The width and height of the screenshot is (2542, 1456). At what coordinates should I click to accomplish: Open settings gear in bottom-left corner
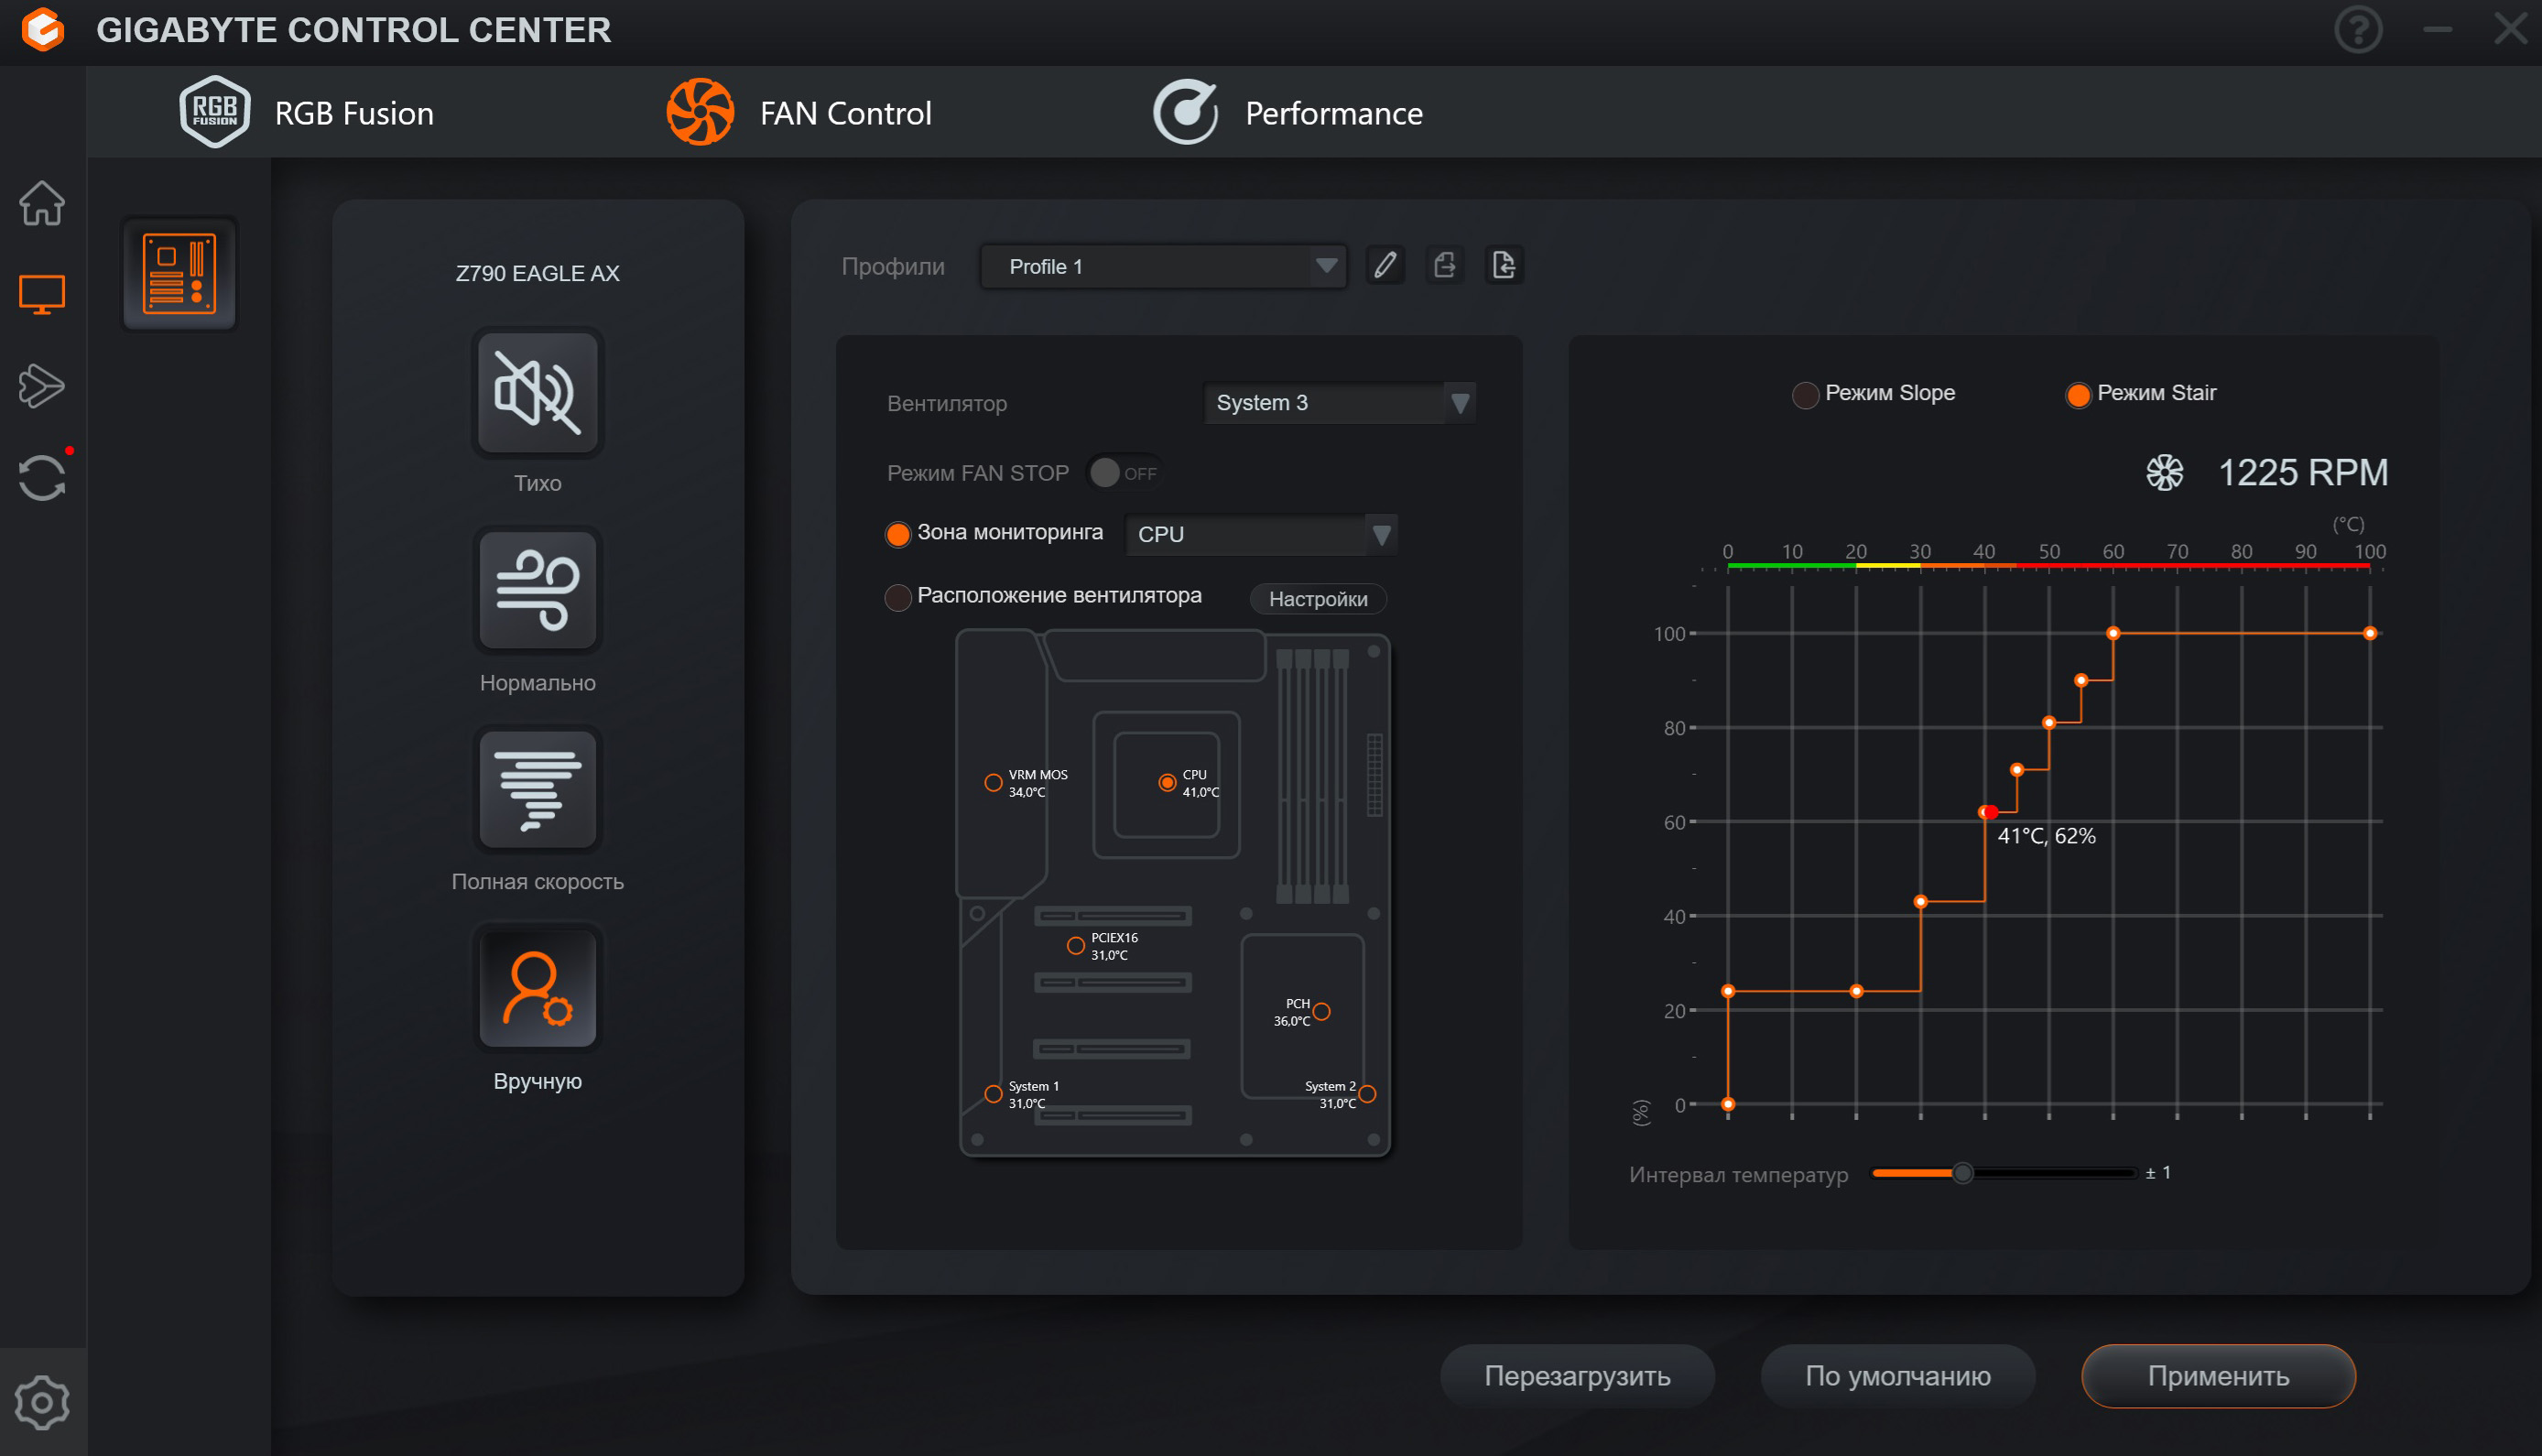(x=42, y=1402)
